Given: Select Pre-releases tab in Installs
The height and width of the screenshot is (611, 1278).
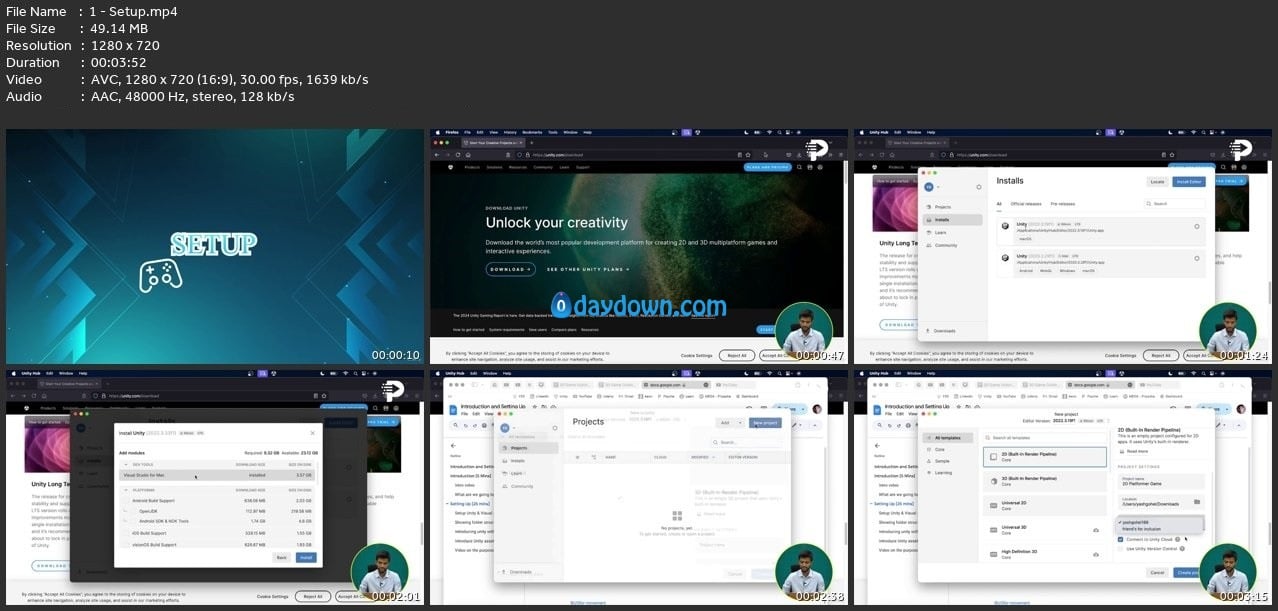Looking at the screenshot, I should pos(1063,204).
